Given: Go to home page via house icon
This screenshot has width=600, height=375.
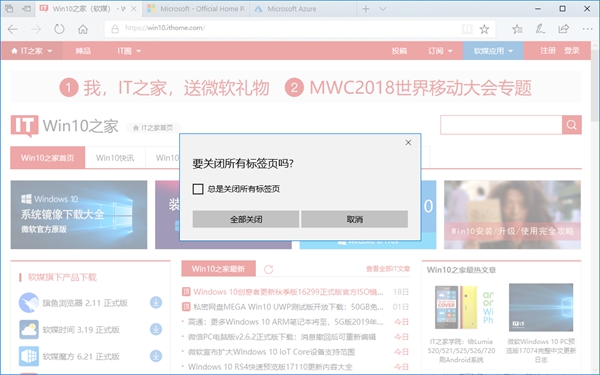Looking at the screenshot, I should coord(83,29).
